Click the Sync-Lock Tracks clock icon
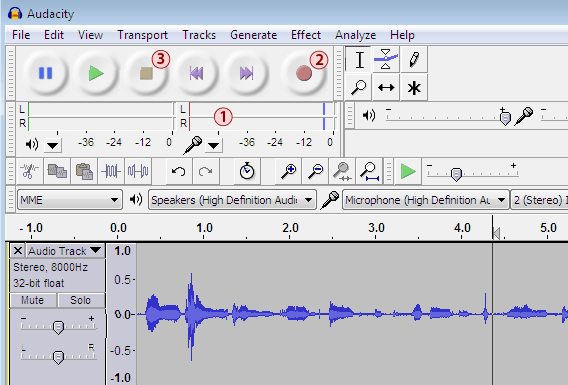This screenshot has width=568, height=385. click(x=247, y=171)
